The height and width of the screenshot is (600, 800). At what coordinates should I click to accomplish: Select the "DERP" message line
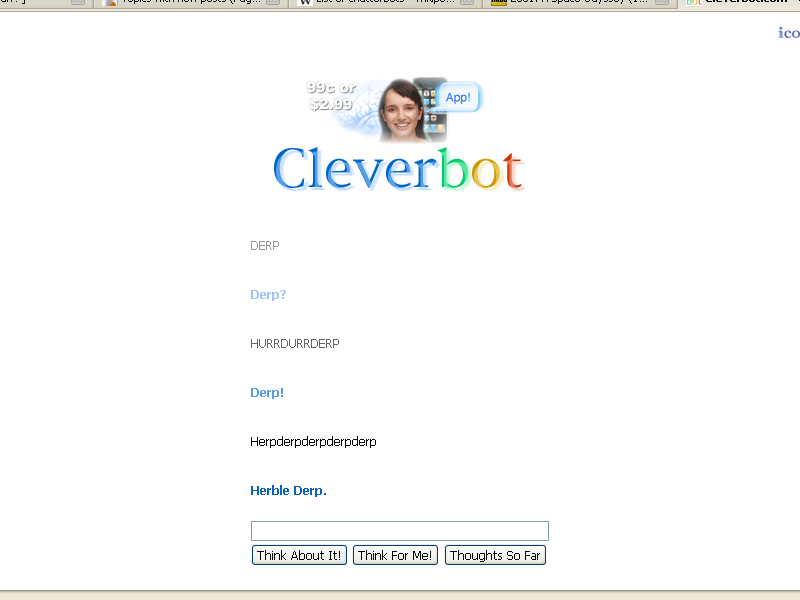pyautogui.click(x=265, y=246)
